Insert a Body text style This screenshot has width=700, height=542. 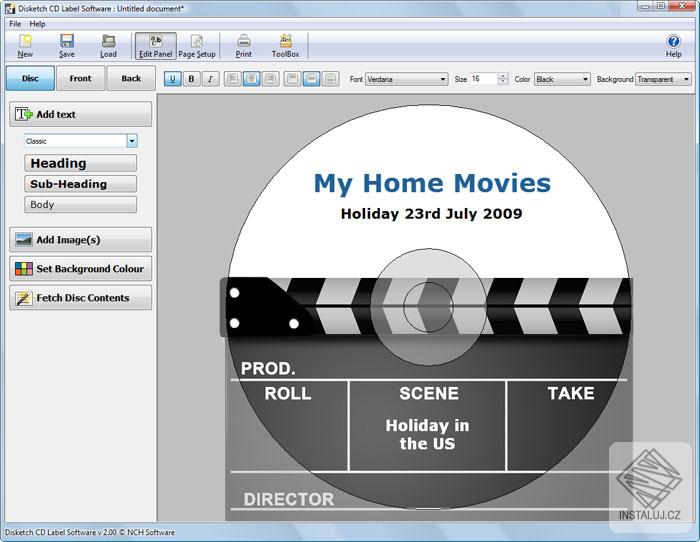pyautogui.click(x=80, y=204)
